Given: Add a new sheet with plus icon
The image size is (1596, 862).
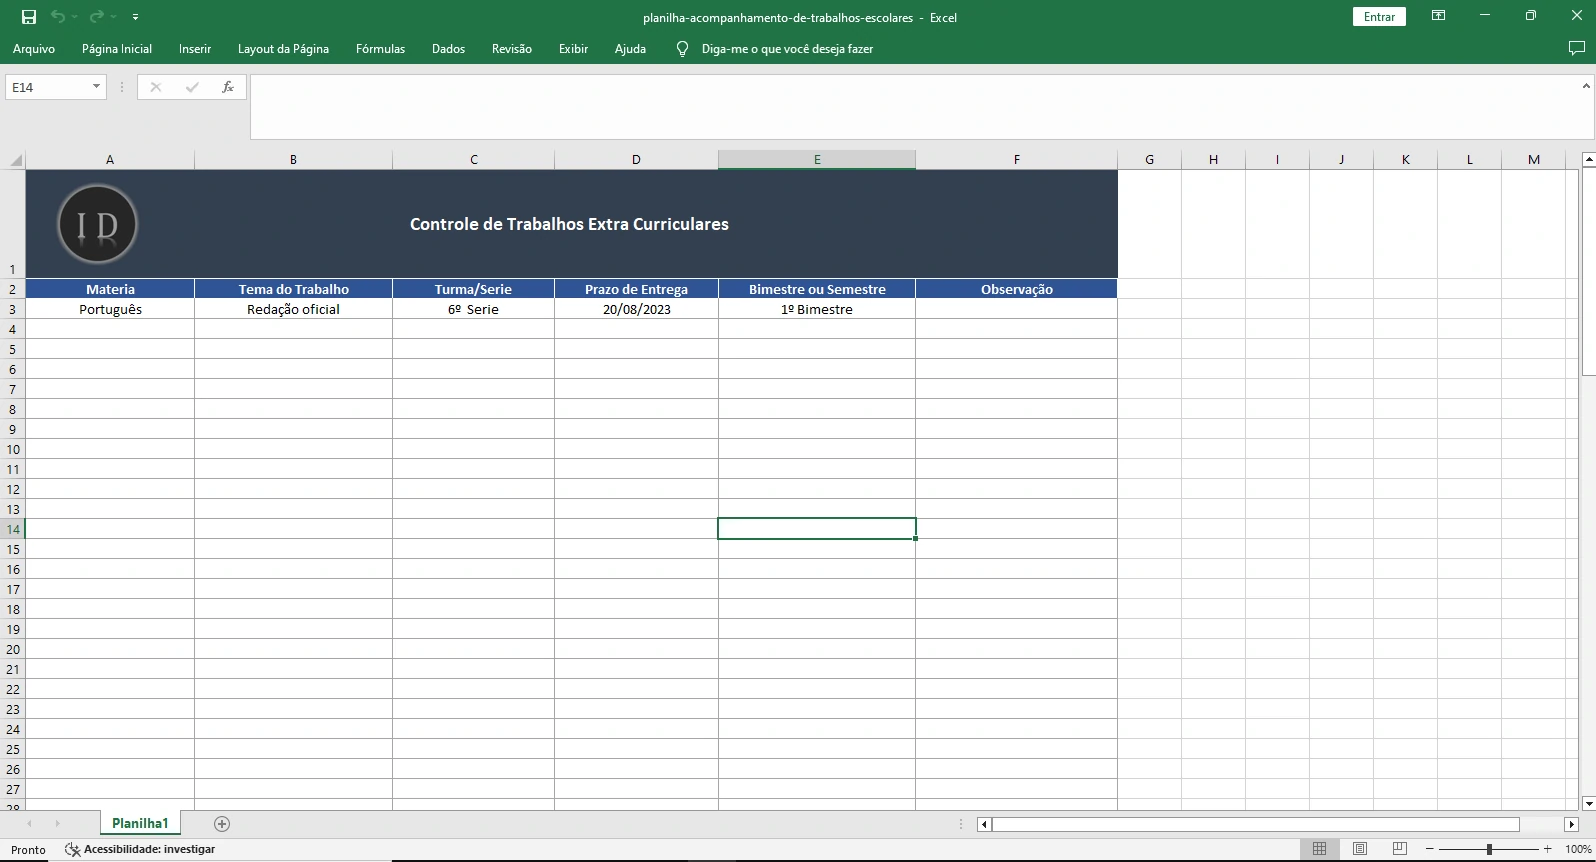Looking at the screenshot, I should click(x=222, y=824).
